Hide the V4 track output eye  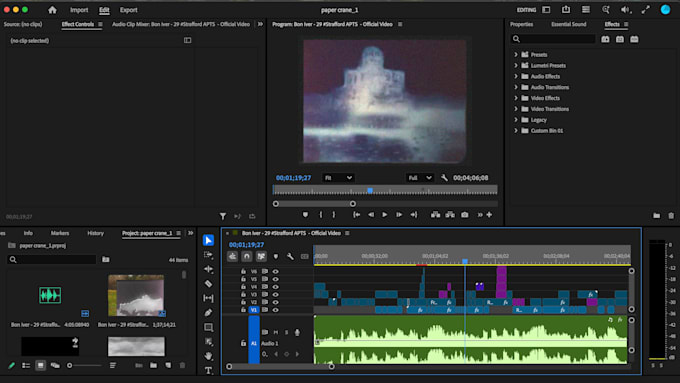click(275, 287)
